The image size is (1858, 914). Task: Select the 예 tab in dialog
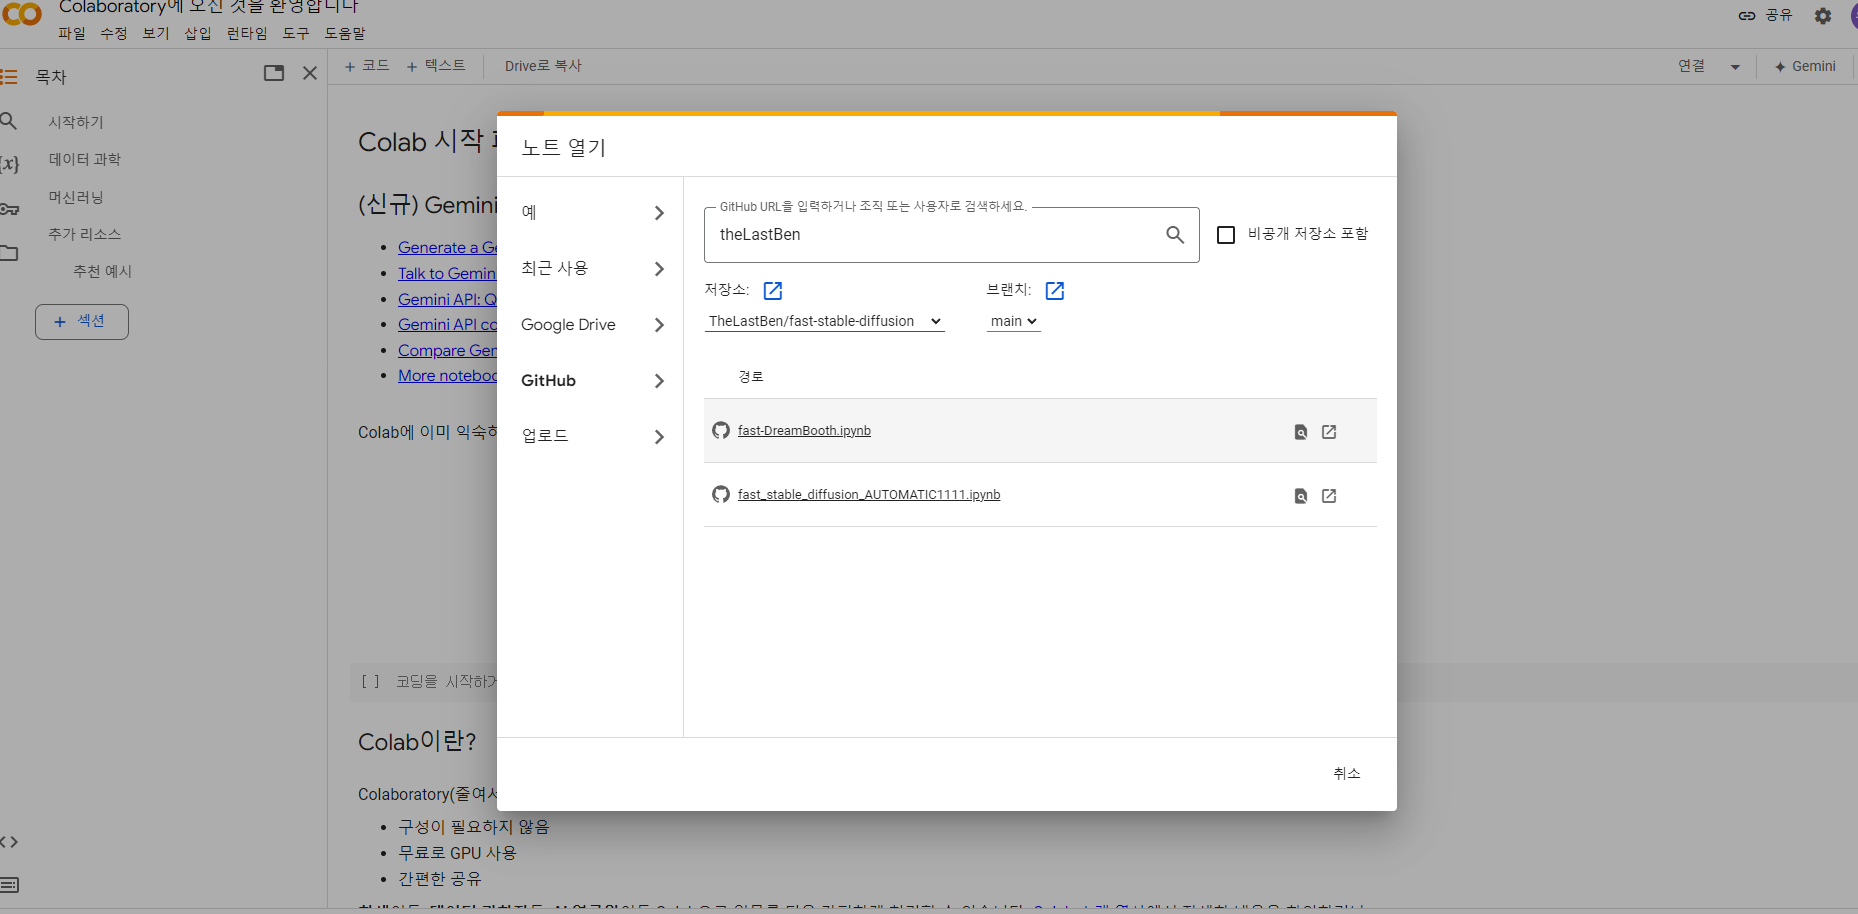coord(592,213)
